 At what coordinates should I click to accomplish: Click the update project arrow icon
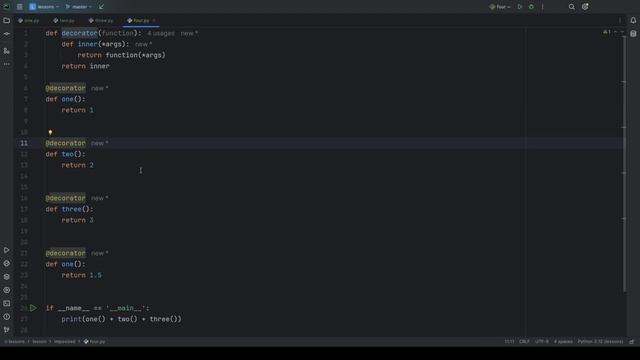coord(101,7)
